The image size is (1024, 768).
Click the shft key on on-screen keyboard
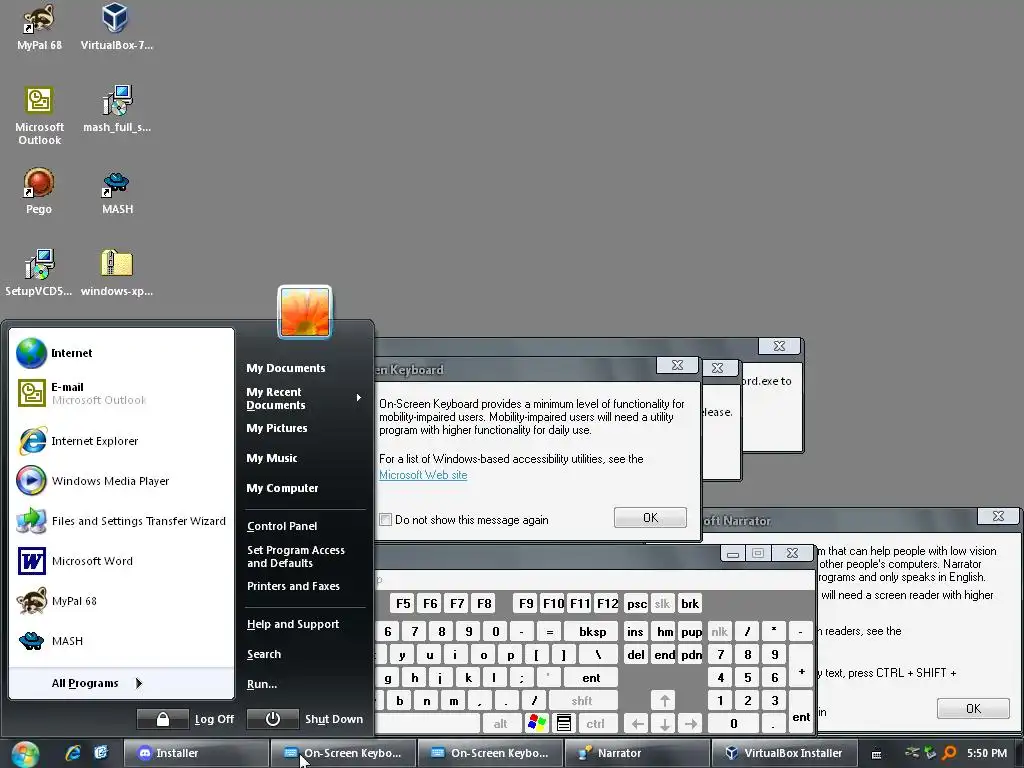coord(582,701)
